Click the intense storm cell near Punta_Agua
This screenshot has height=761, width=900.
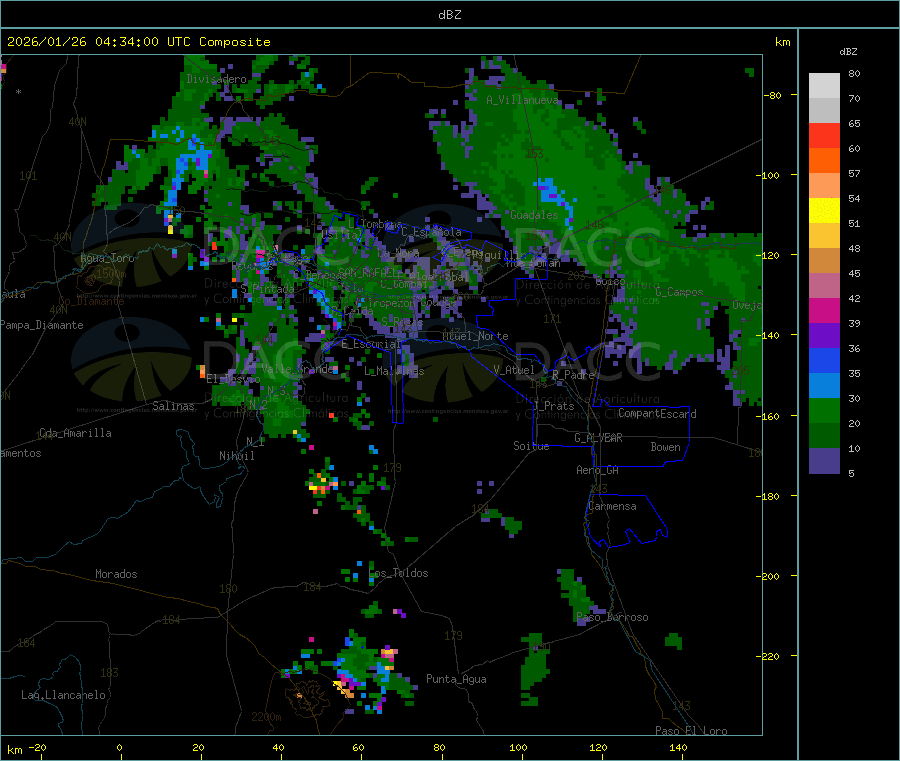tap(367, 671)
